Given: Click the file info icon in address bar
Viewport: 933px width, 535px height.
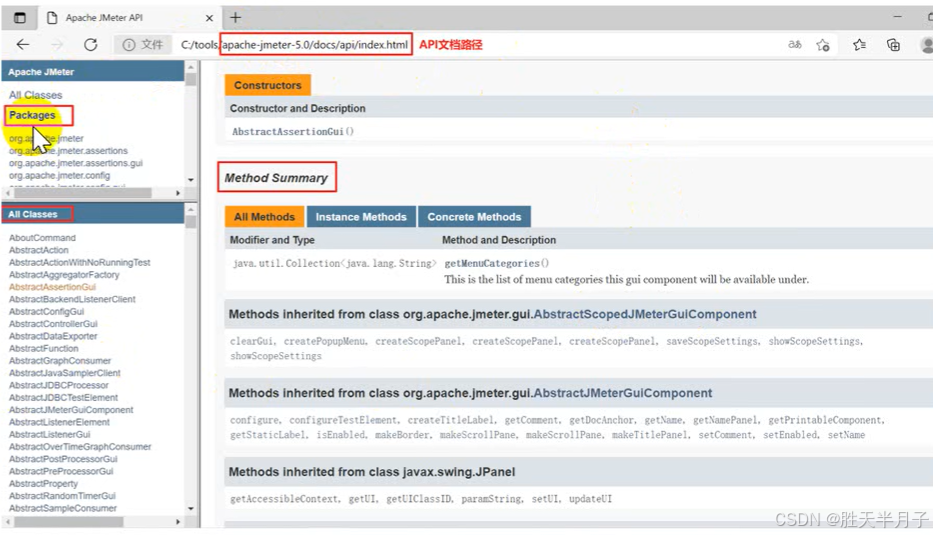Looking at the screenshot, I should 129,45.
